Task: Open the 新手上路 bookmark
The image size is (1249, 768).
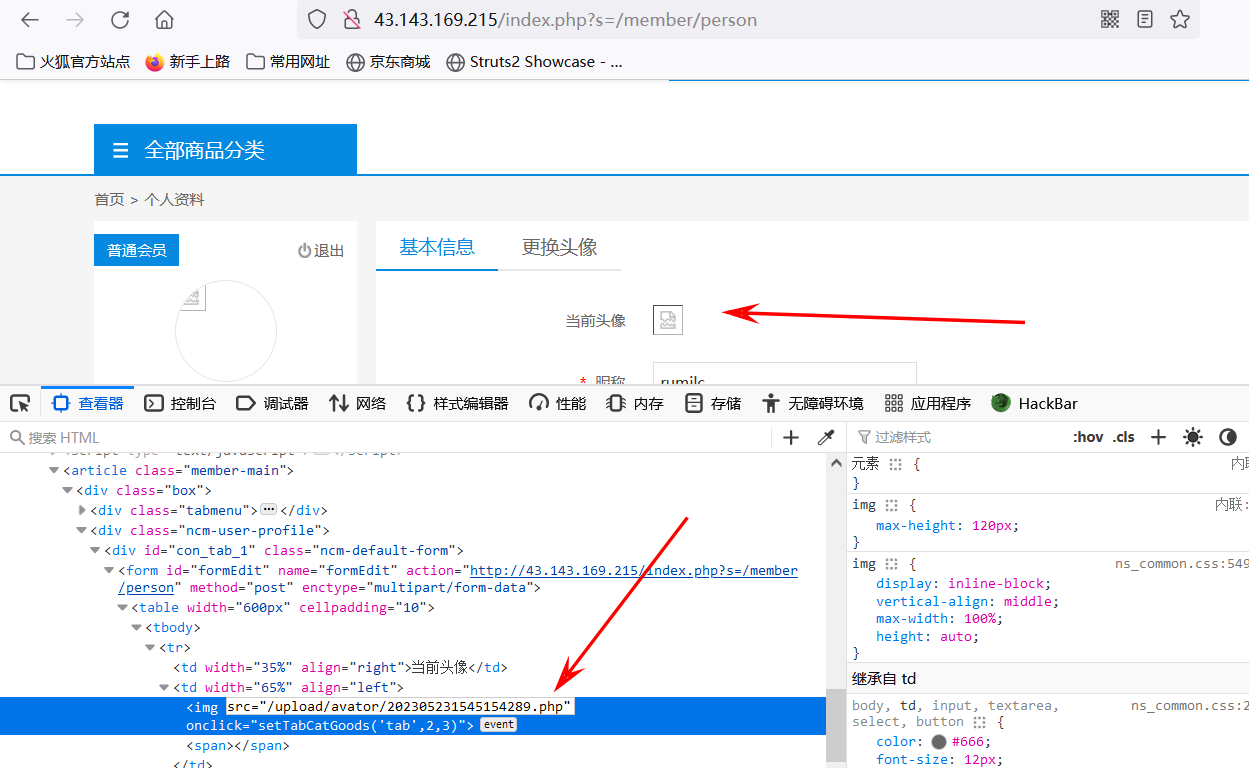Action: click(x=188, y=62)
